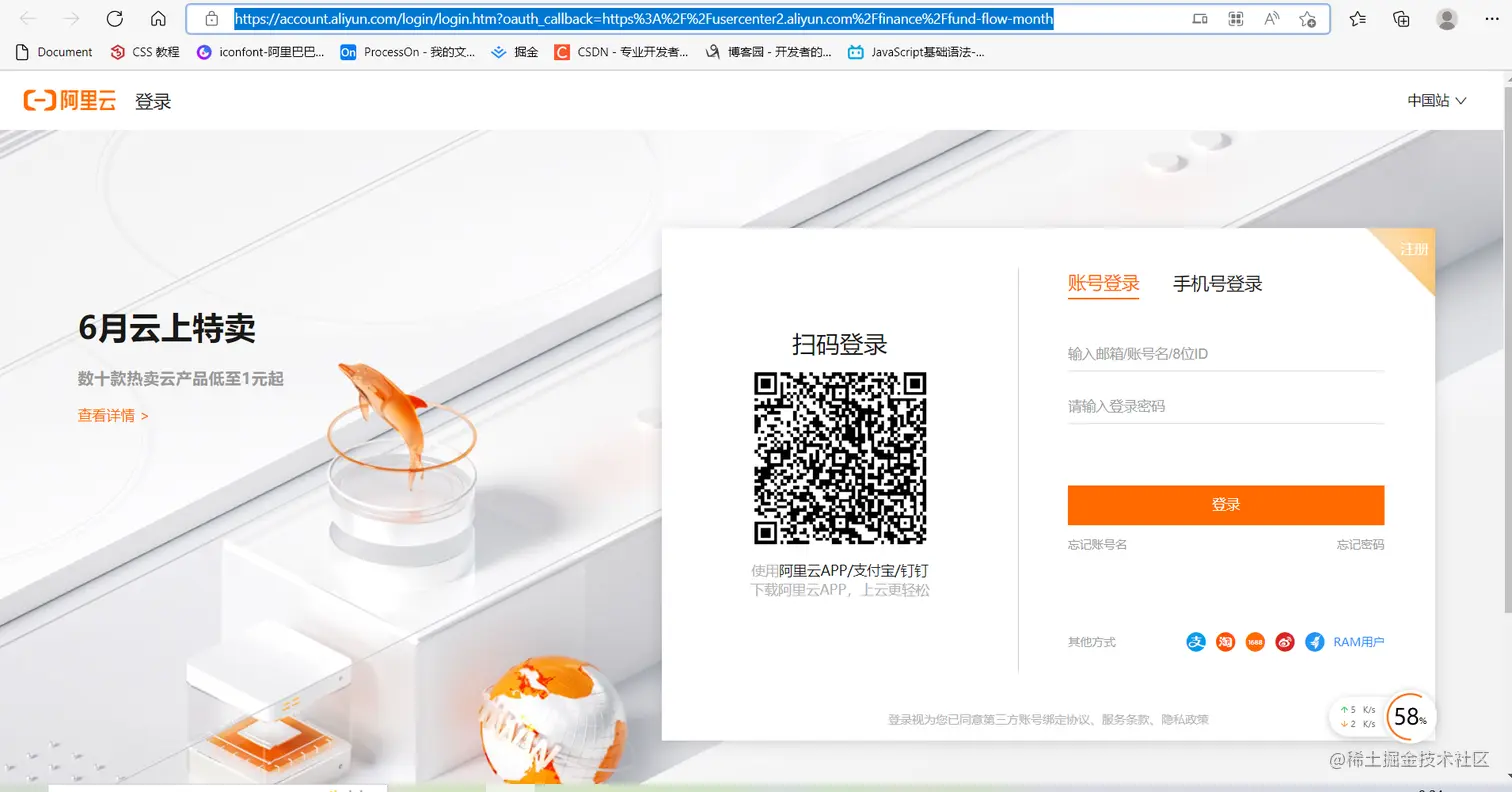Click the 忘记账号名 link
This screenshot has width=1512, height=792.
(1097, 545)
